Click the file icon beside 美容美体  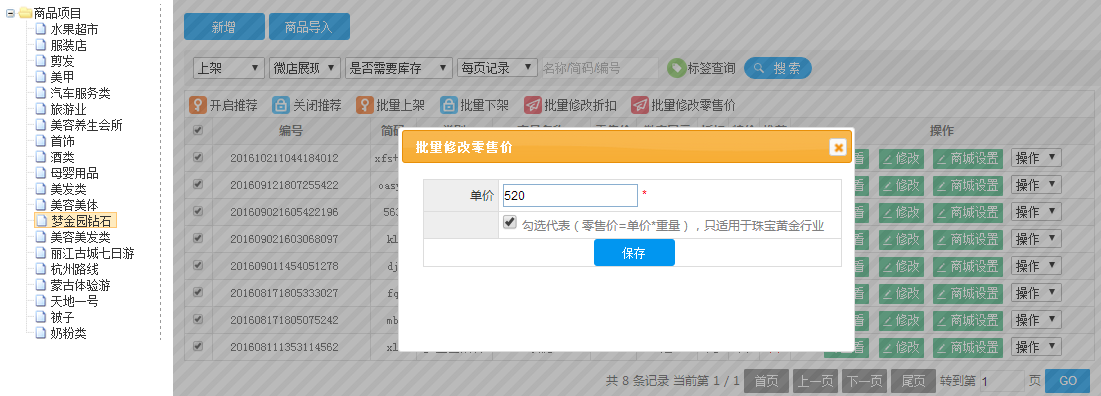point(41,205)
